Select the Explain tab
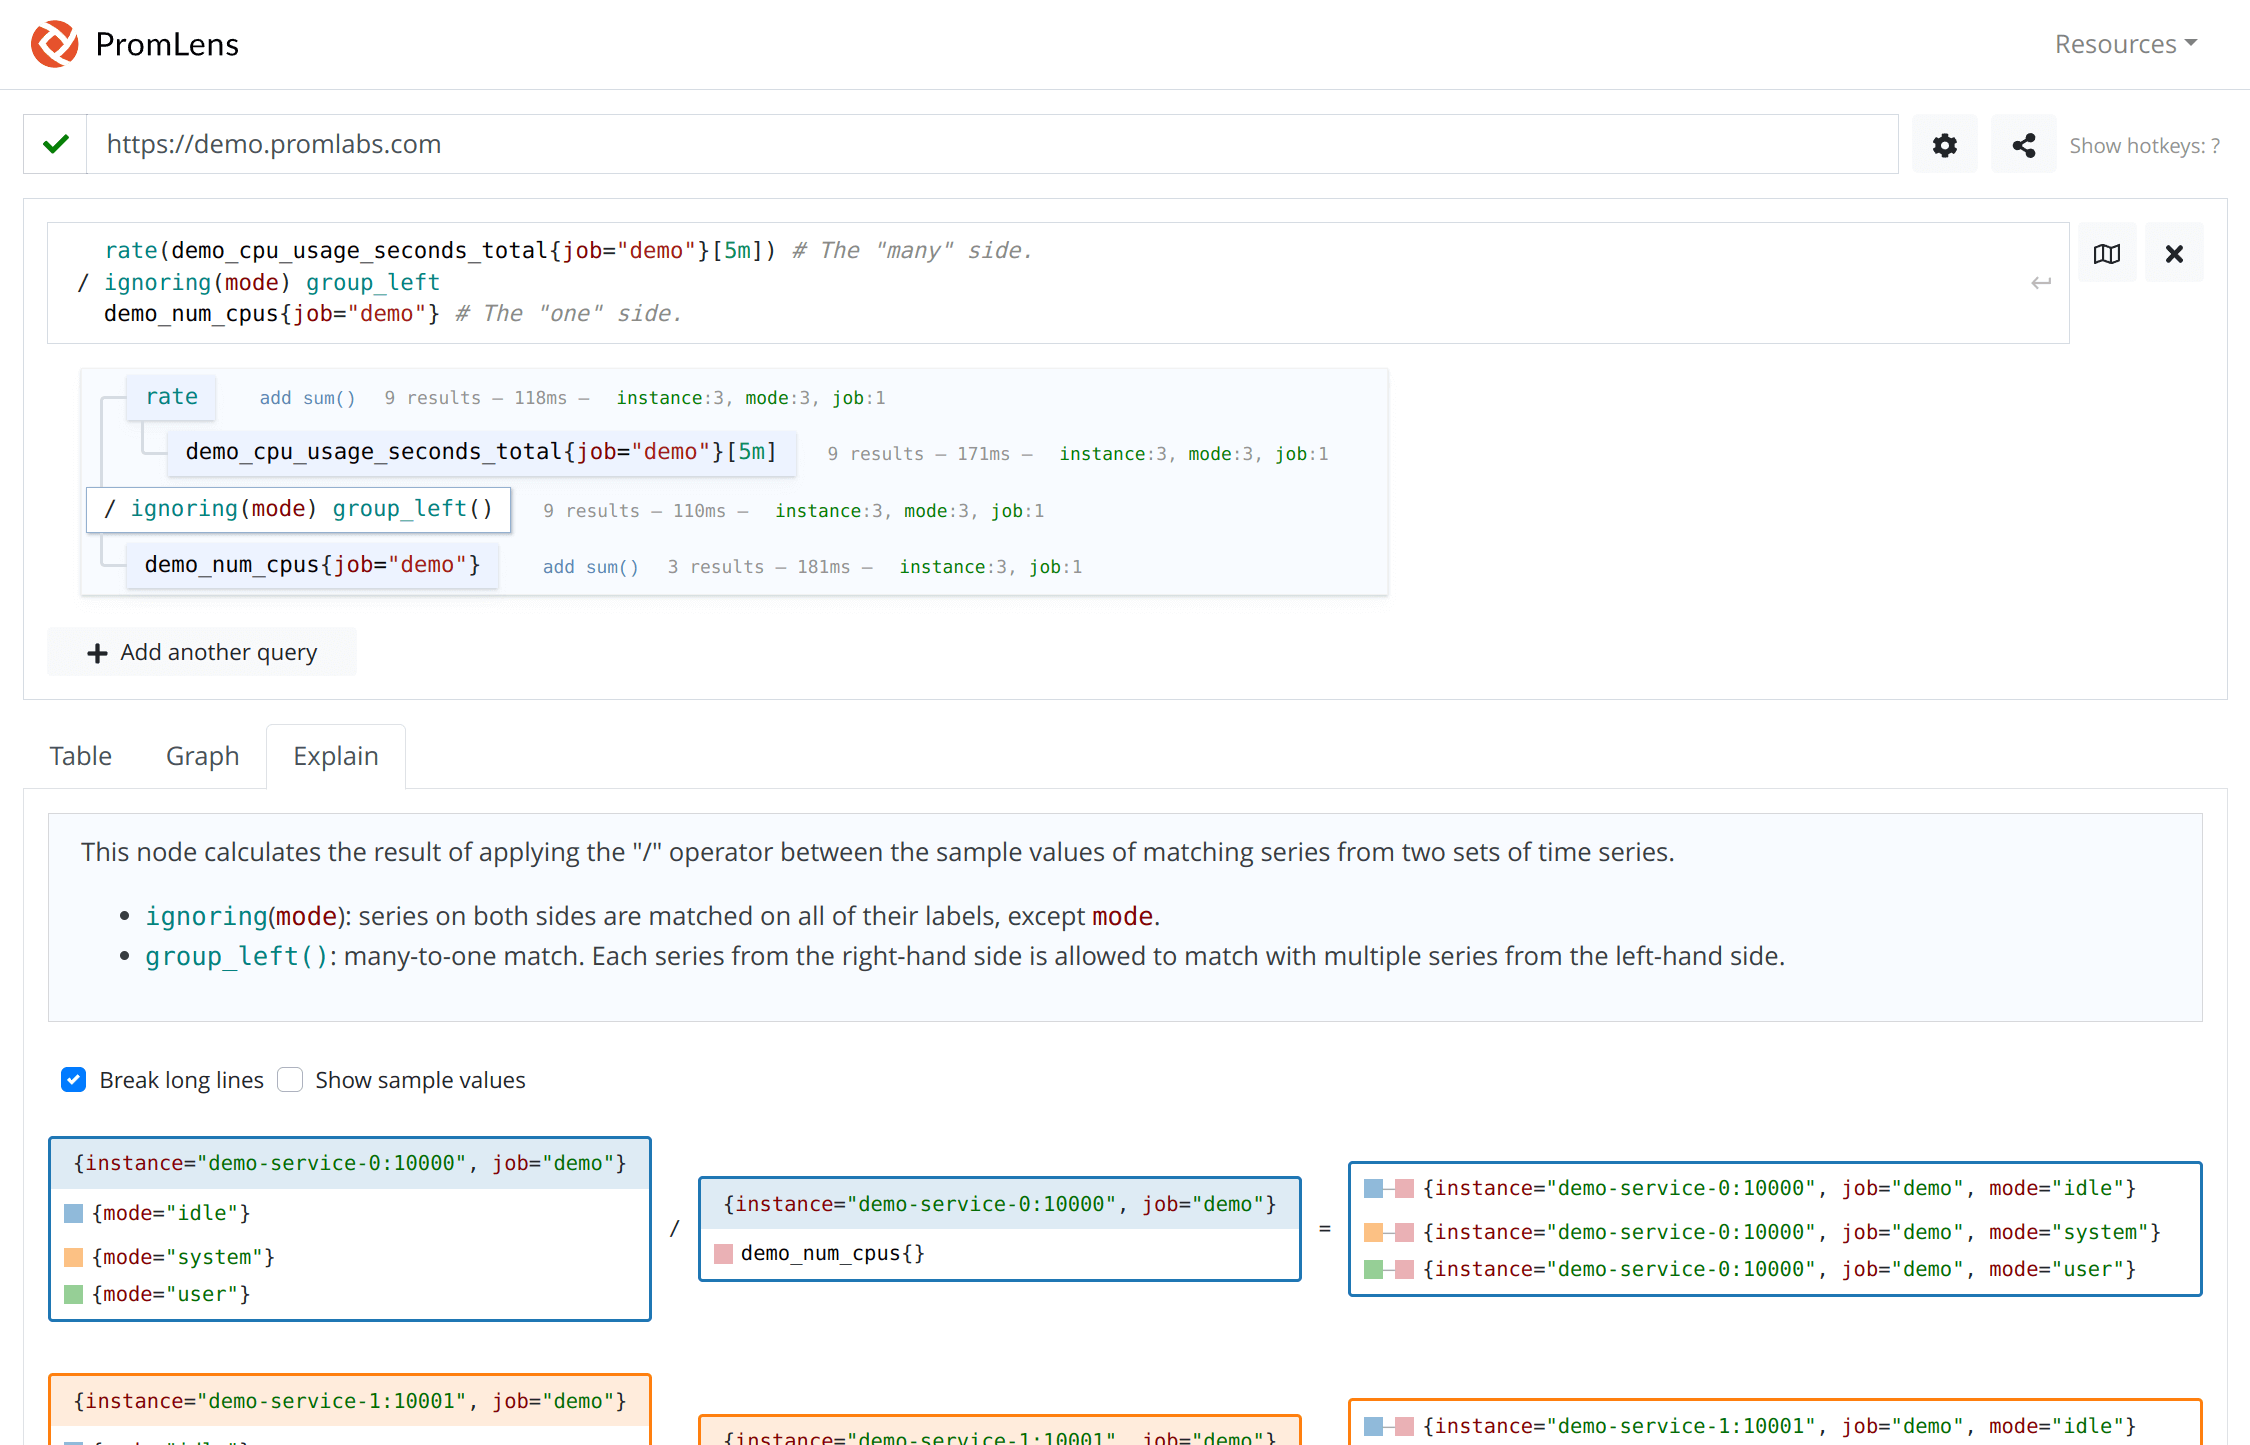Screen dimensions: 2250x1445 [336, 756]
